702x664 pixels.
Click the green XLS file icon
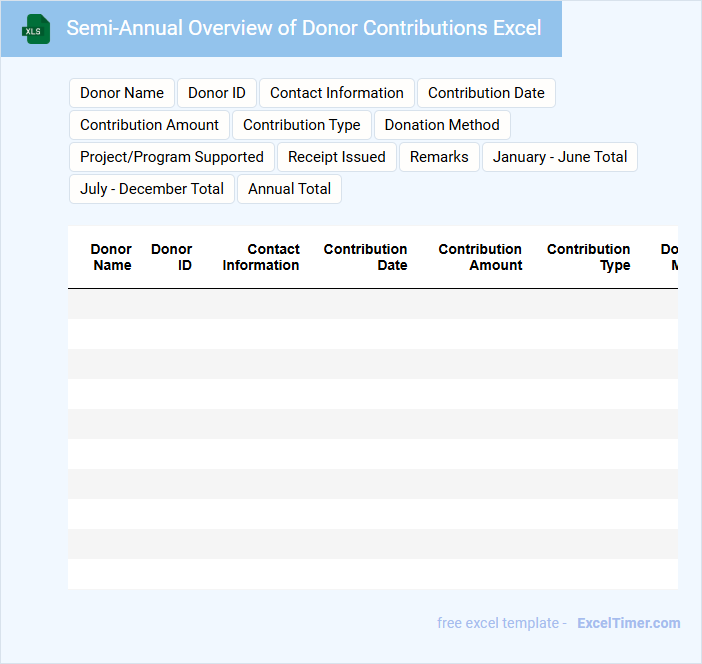(x=36, y=29)
